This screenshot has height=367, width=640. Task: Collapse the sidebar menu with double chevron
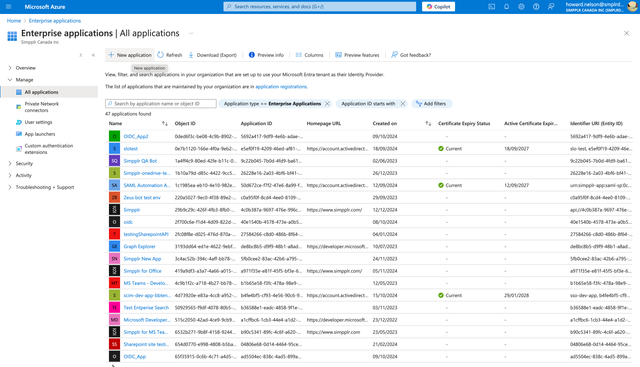click(x=93, y=55)
